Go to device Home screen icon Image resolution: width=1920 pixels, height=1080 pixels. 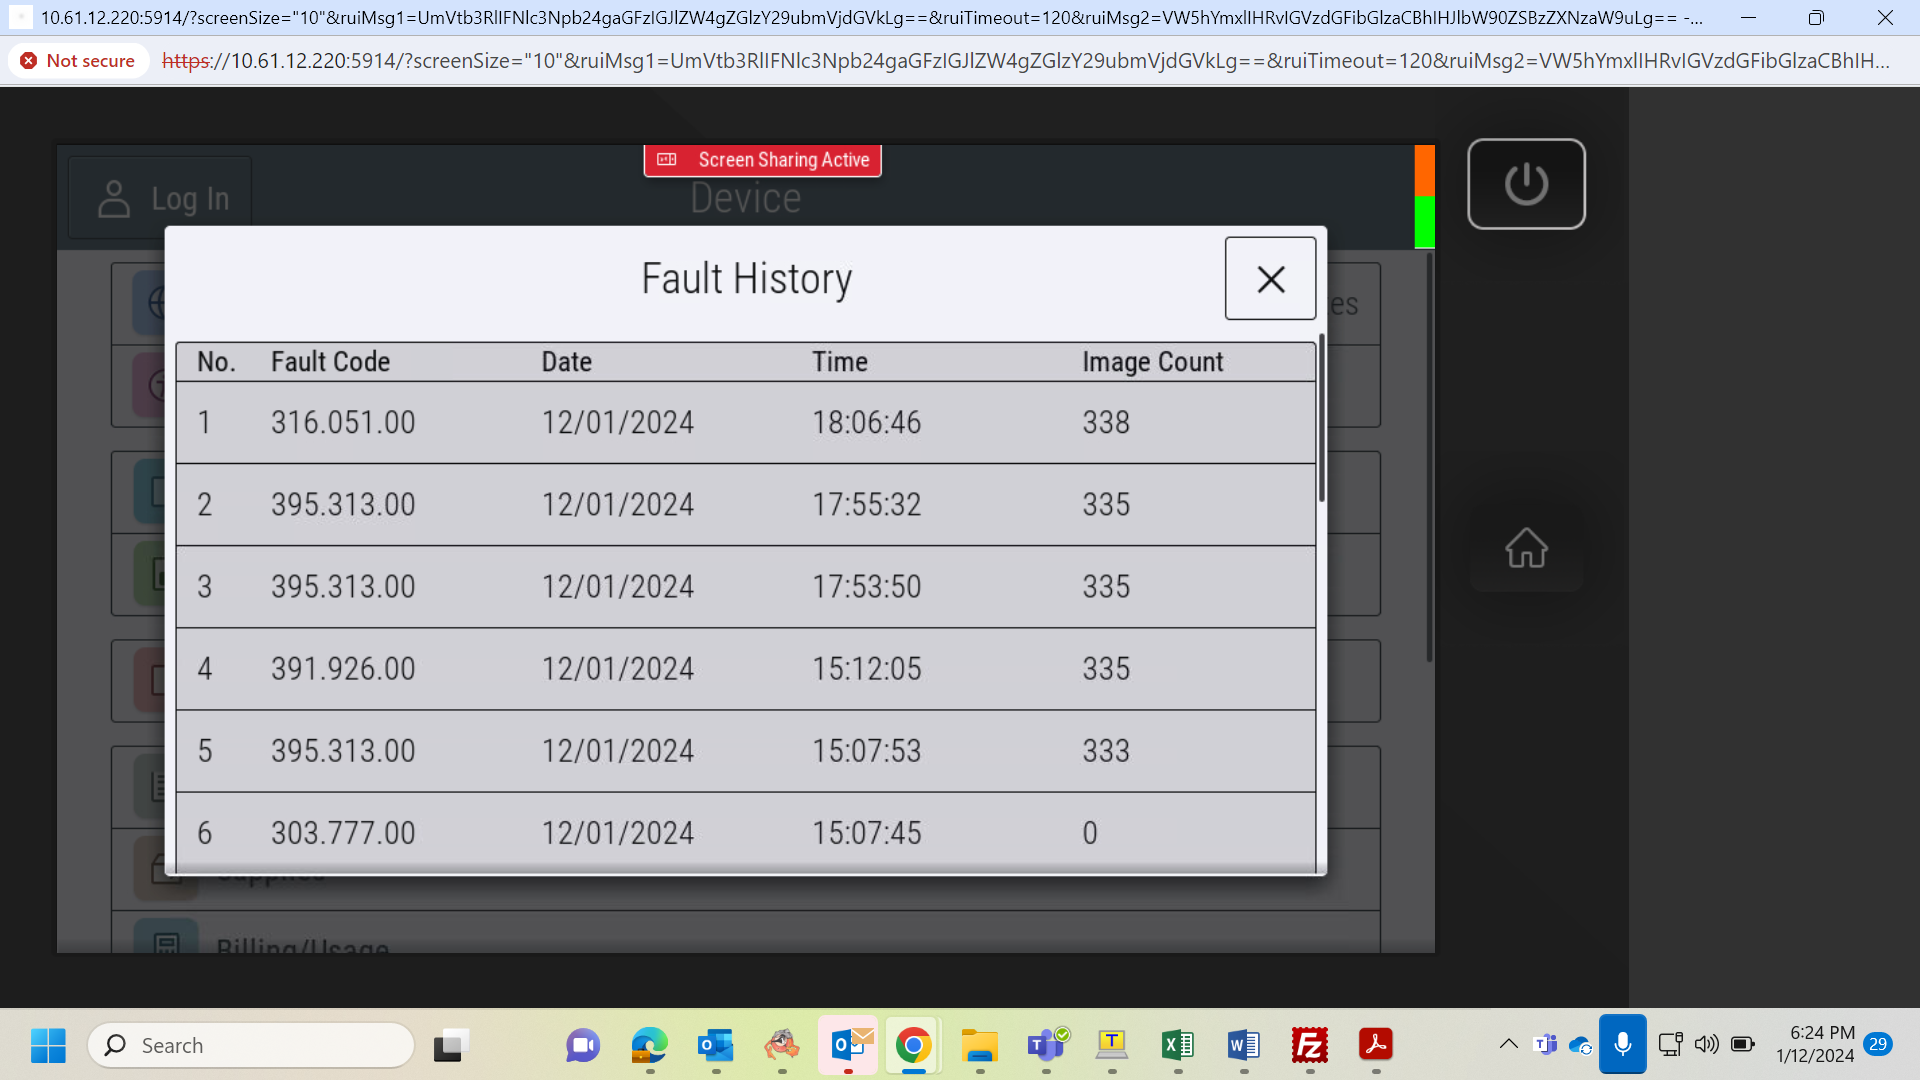pos(1526,548)
